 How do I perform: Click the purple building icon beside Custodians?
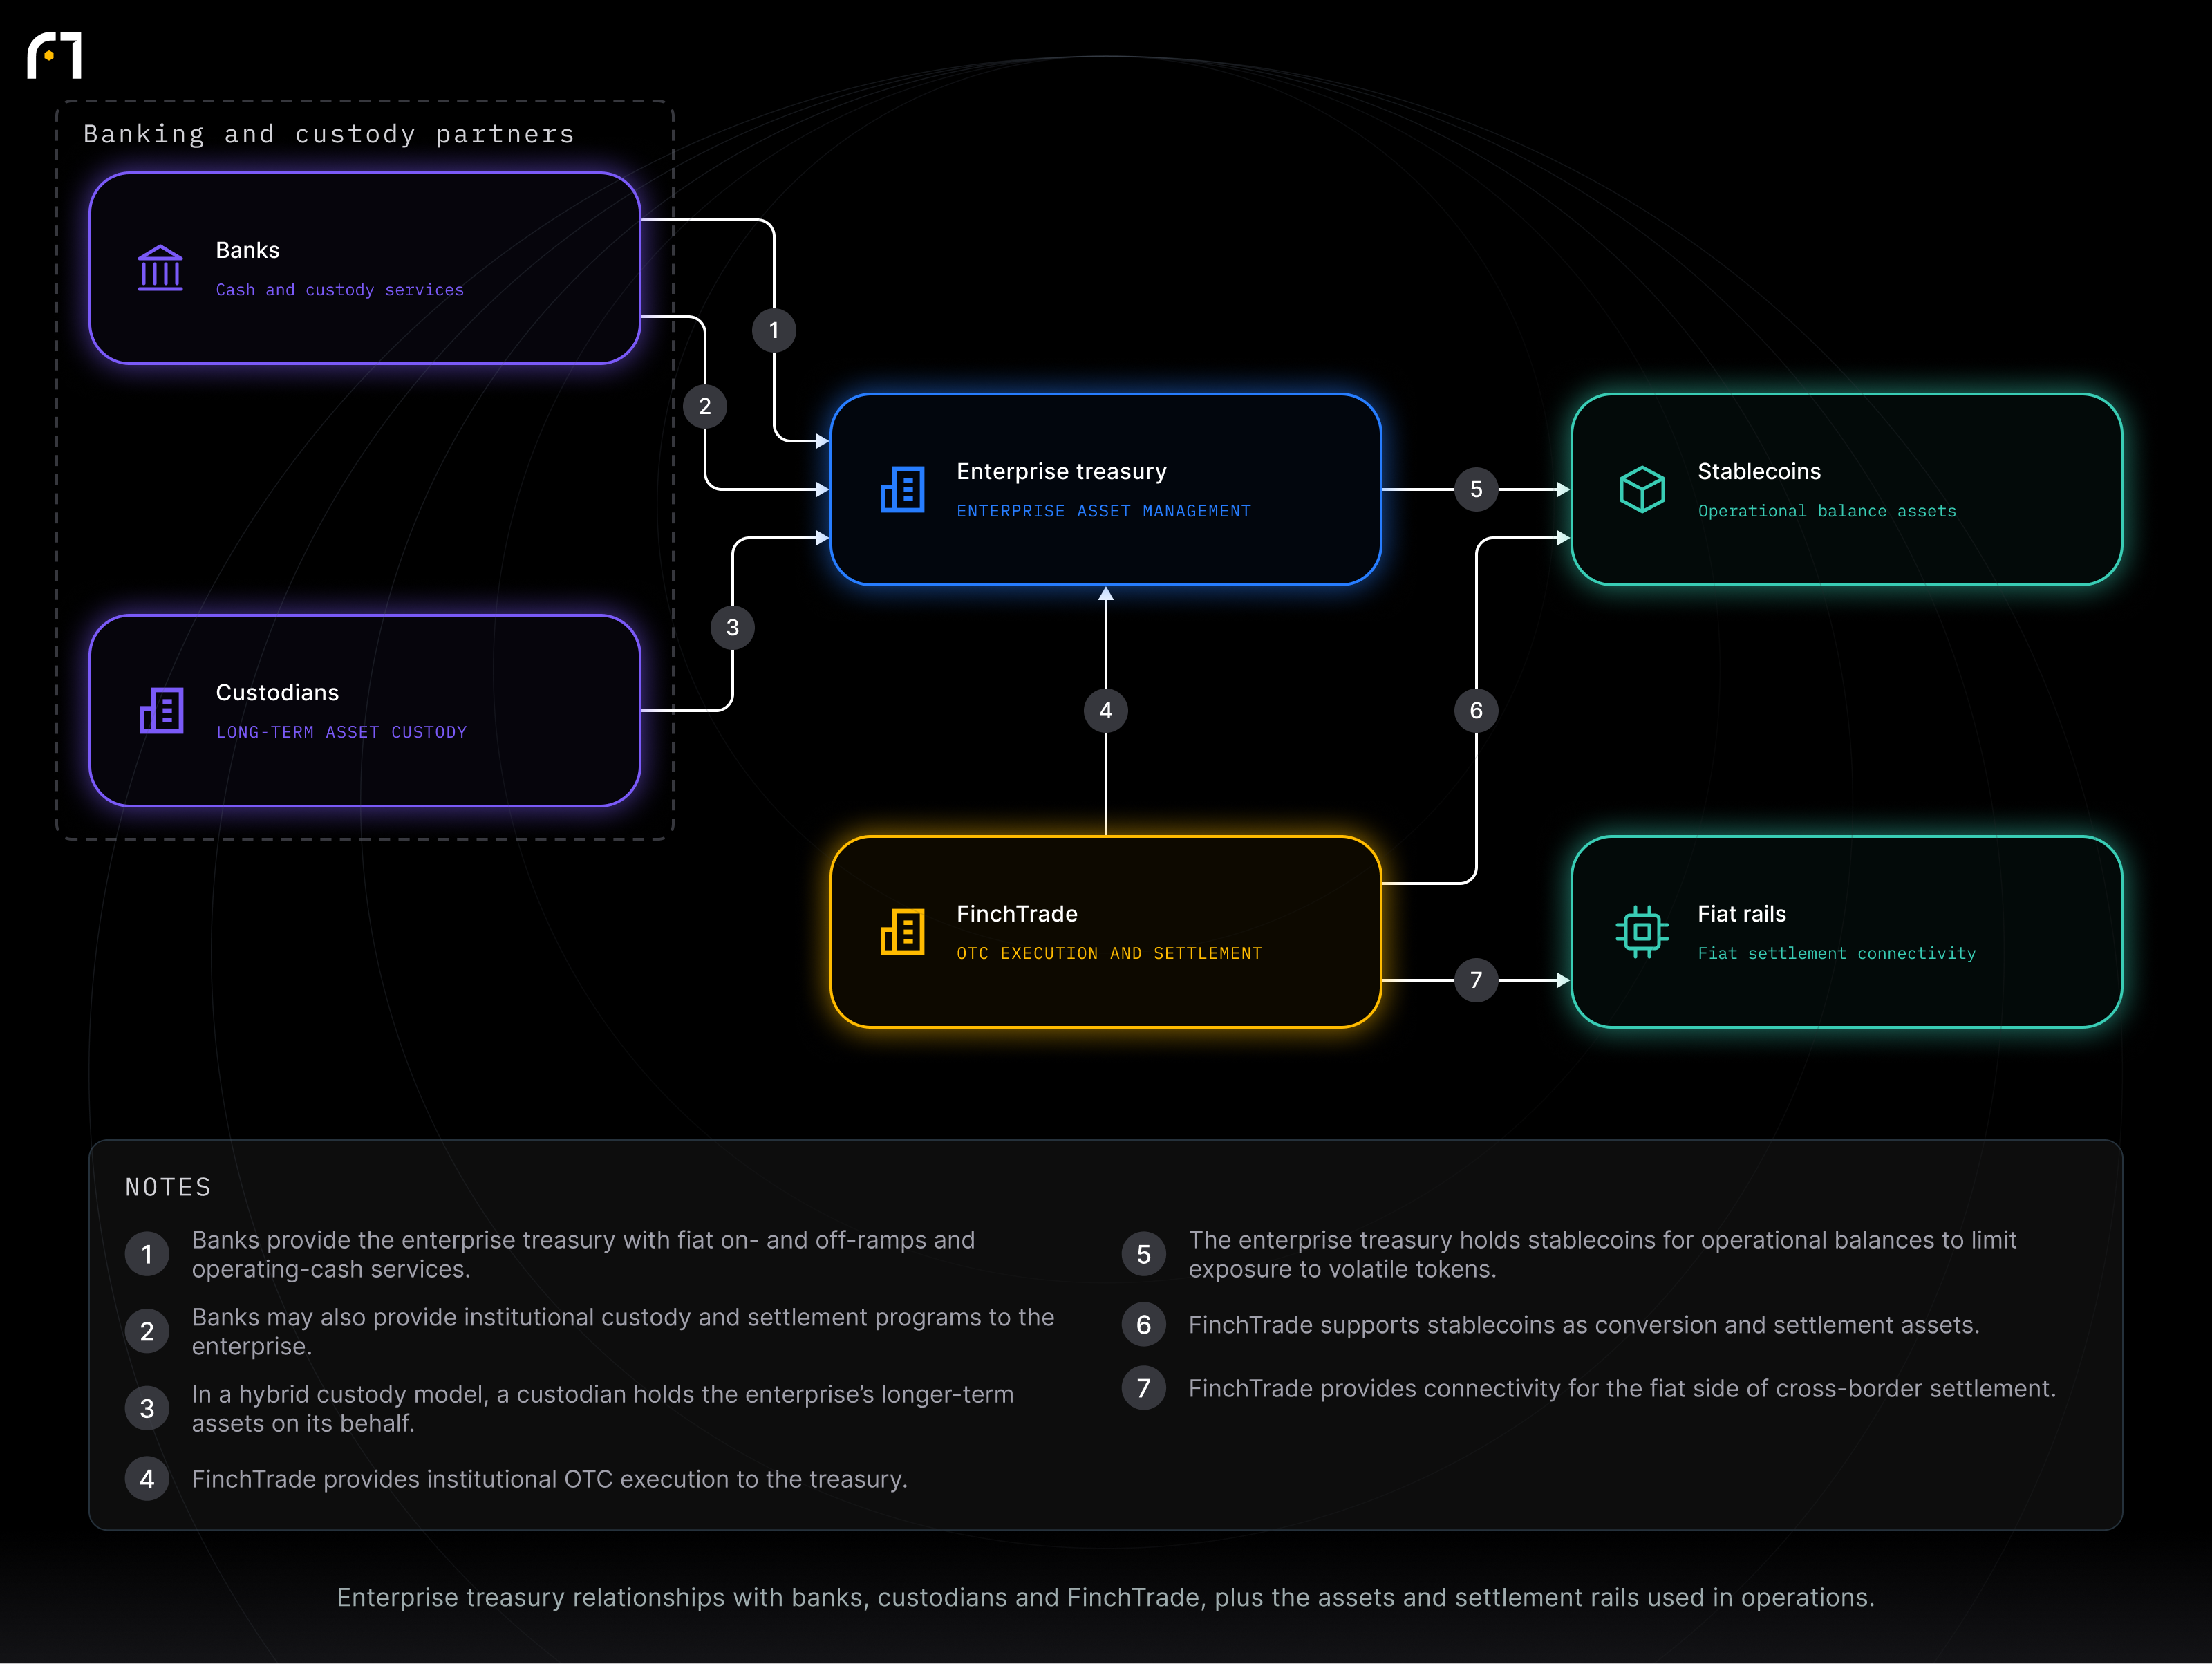pyautogui.click(x=161, y=710)
